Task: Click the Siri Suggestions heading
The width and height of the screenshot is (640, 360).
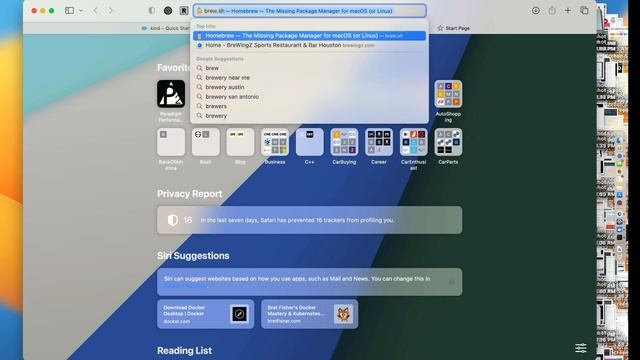Action: [193, 256]
